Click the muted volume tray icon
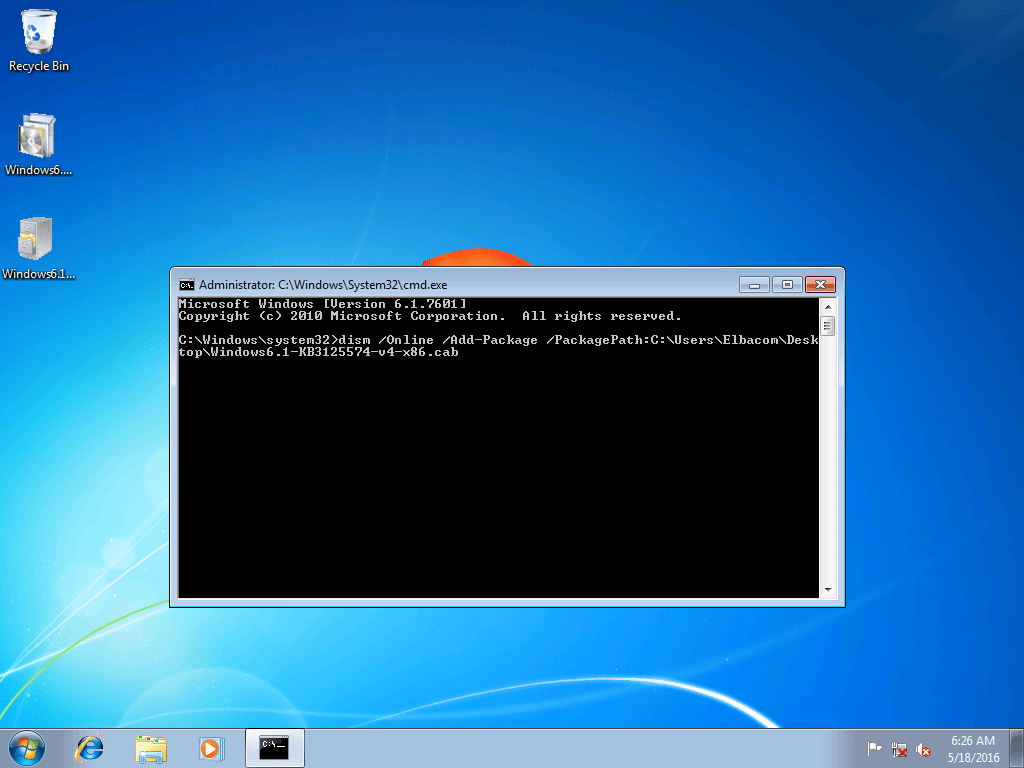This screenshot has height=768, width=1024. point(923,749)
